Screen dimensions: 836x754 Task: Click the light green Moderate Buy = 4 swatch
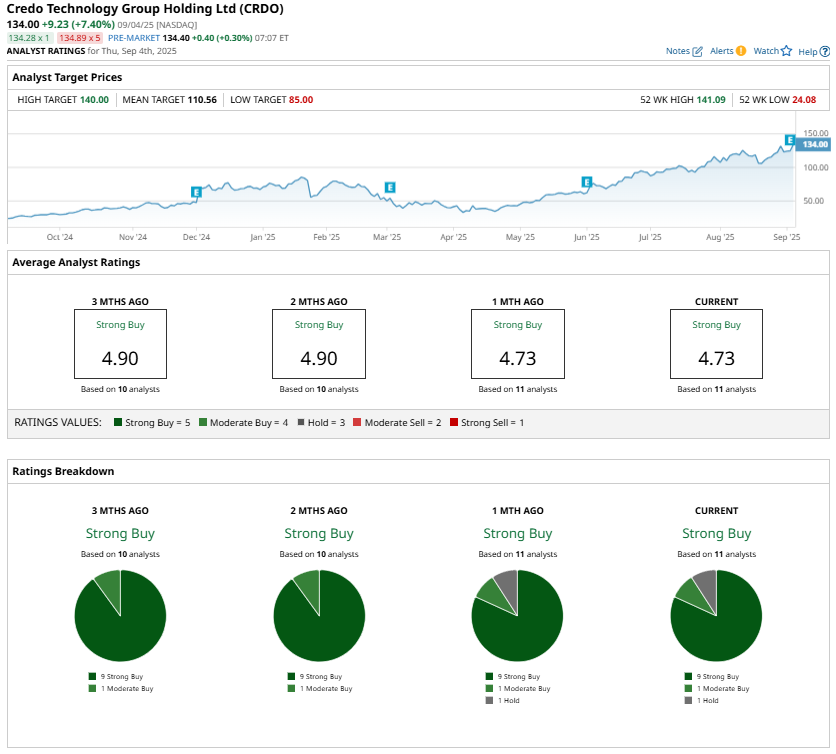tap(203, 422)
